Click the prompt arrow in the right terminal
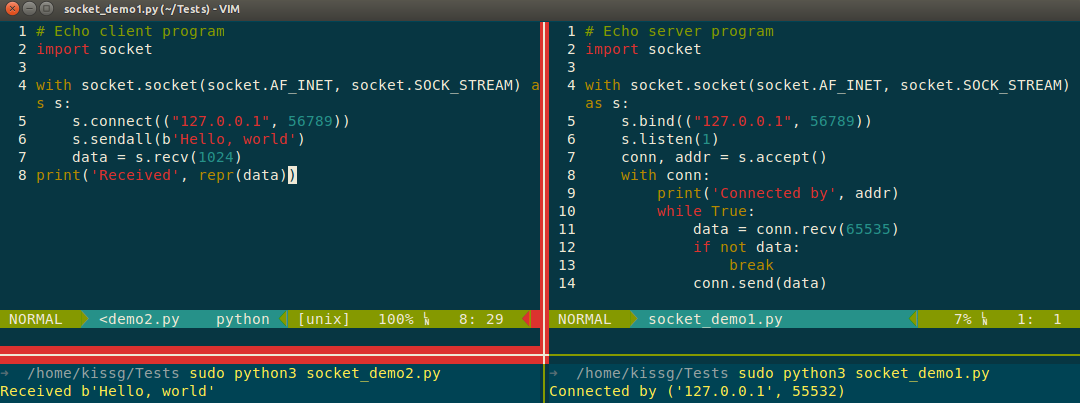 tap(553, 373)
